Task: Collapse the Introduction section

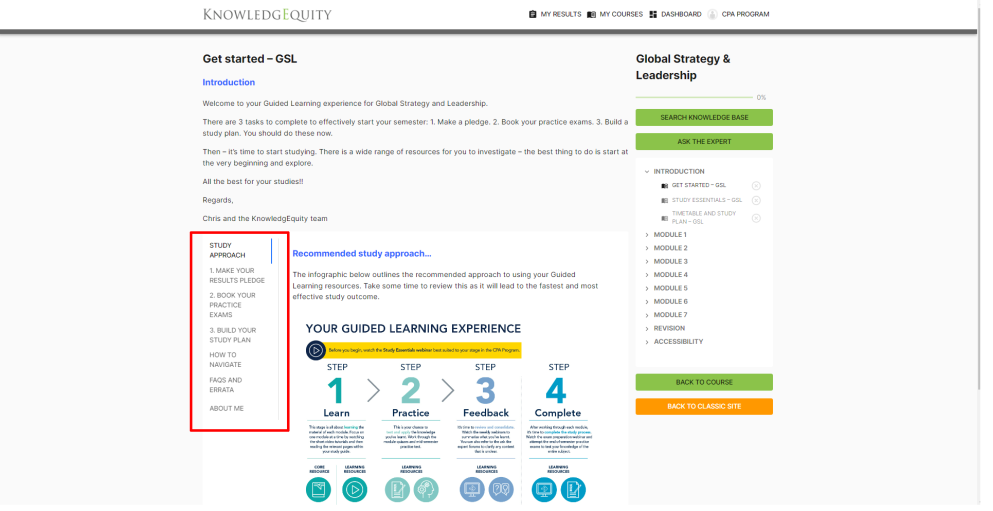Action: pyautogui.click(x=648, y=171)
